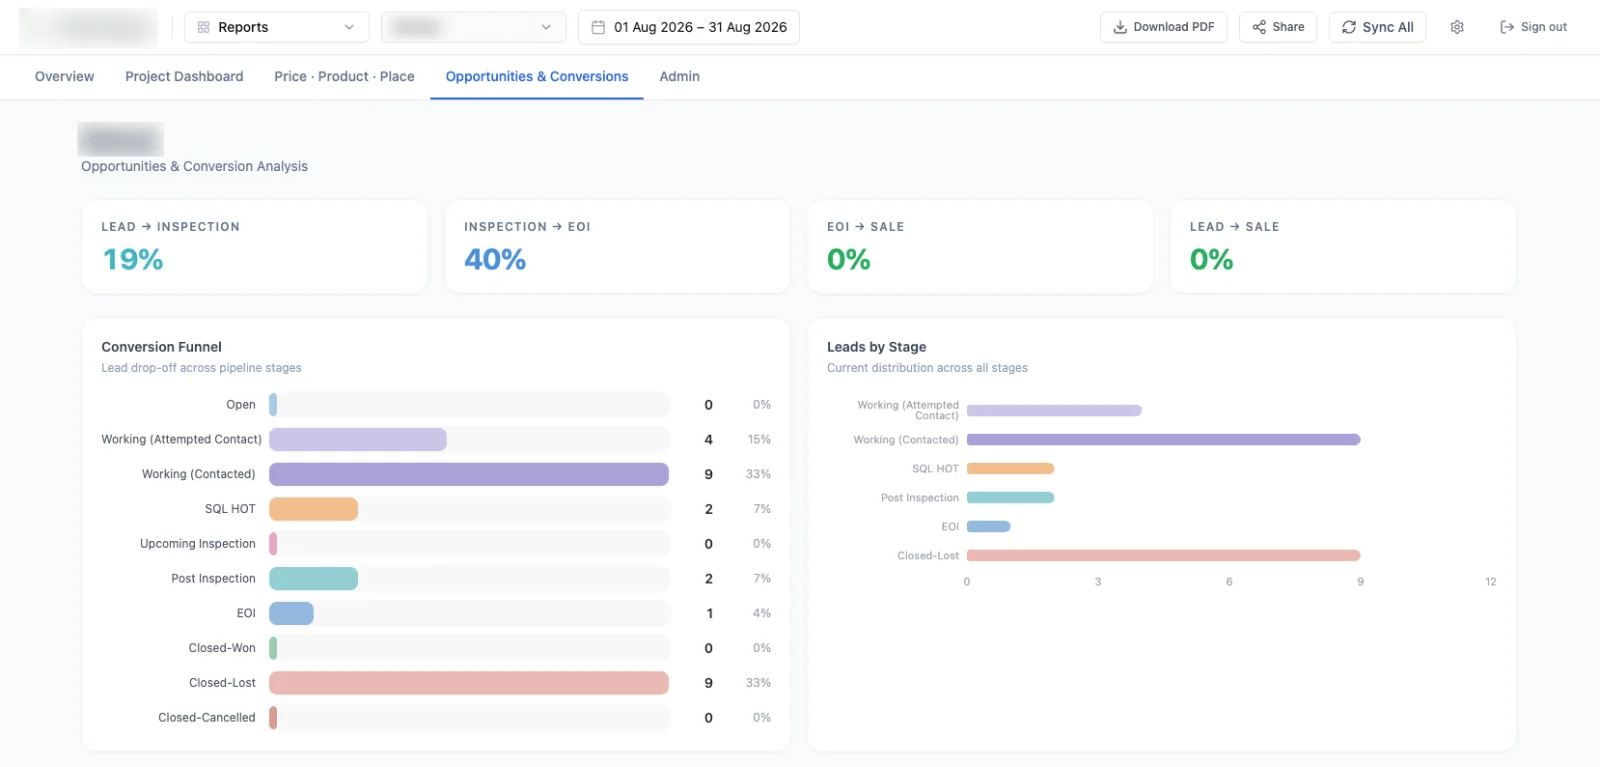Click the EOI → Sale 0% value
The image size is (1600, 767).
[849, 260]
